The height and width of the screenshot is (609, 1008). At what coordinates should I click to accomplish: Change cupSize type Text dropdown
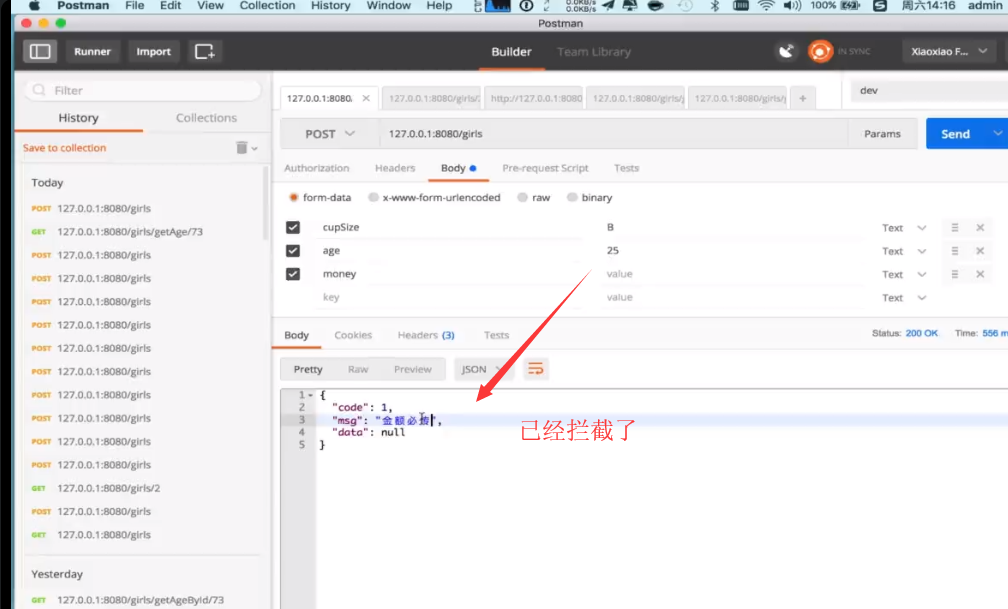click(904, 228)
